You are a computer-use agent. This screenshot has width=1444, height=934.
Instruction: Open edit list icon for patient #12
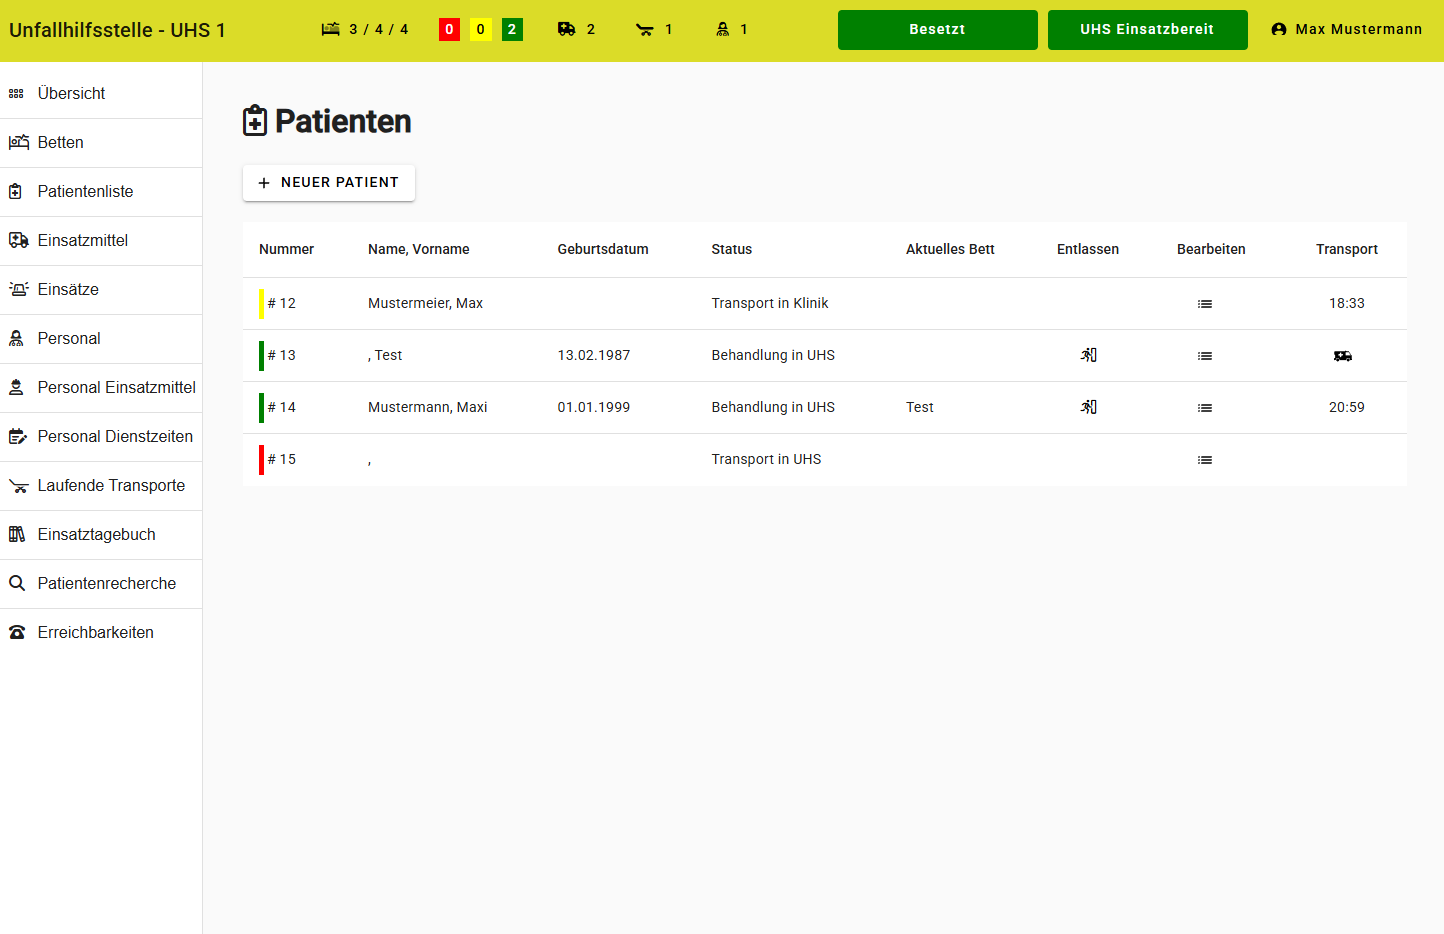coord(1204,304)
